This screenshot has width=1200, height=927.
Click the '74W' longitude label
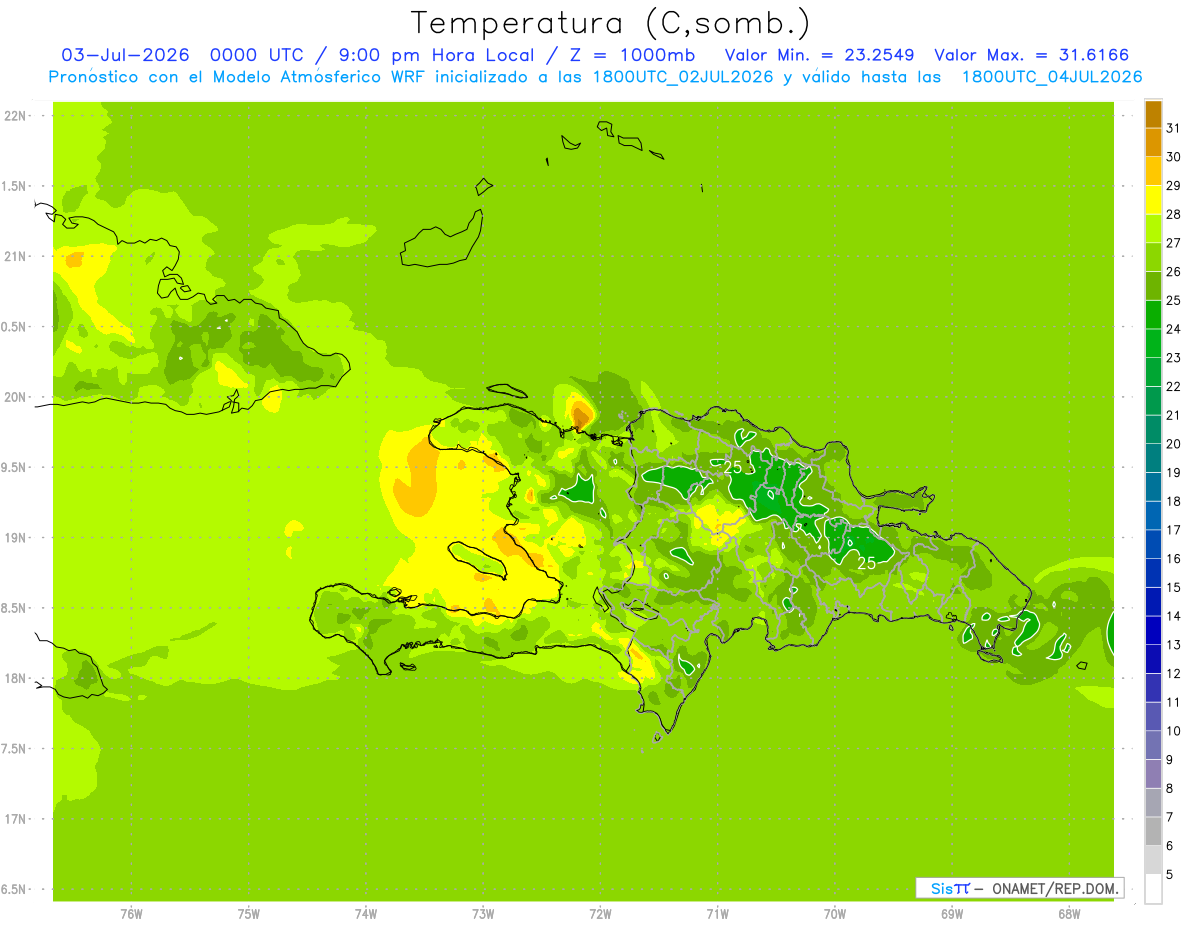365,914
